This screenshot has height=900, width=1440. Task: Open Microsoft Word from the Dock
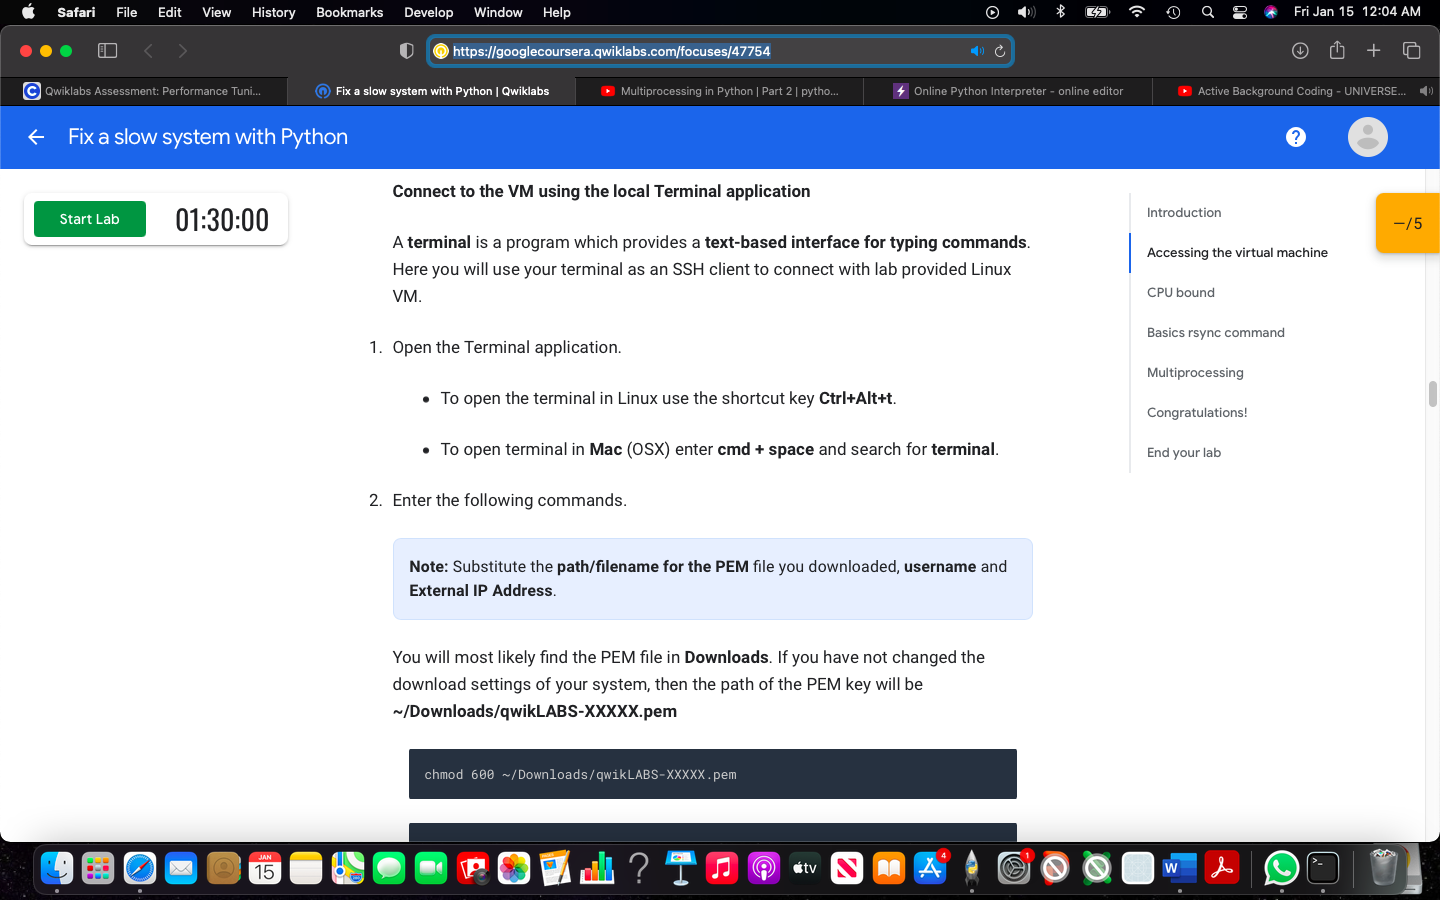coord(1178,868)
